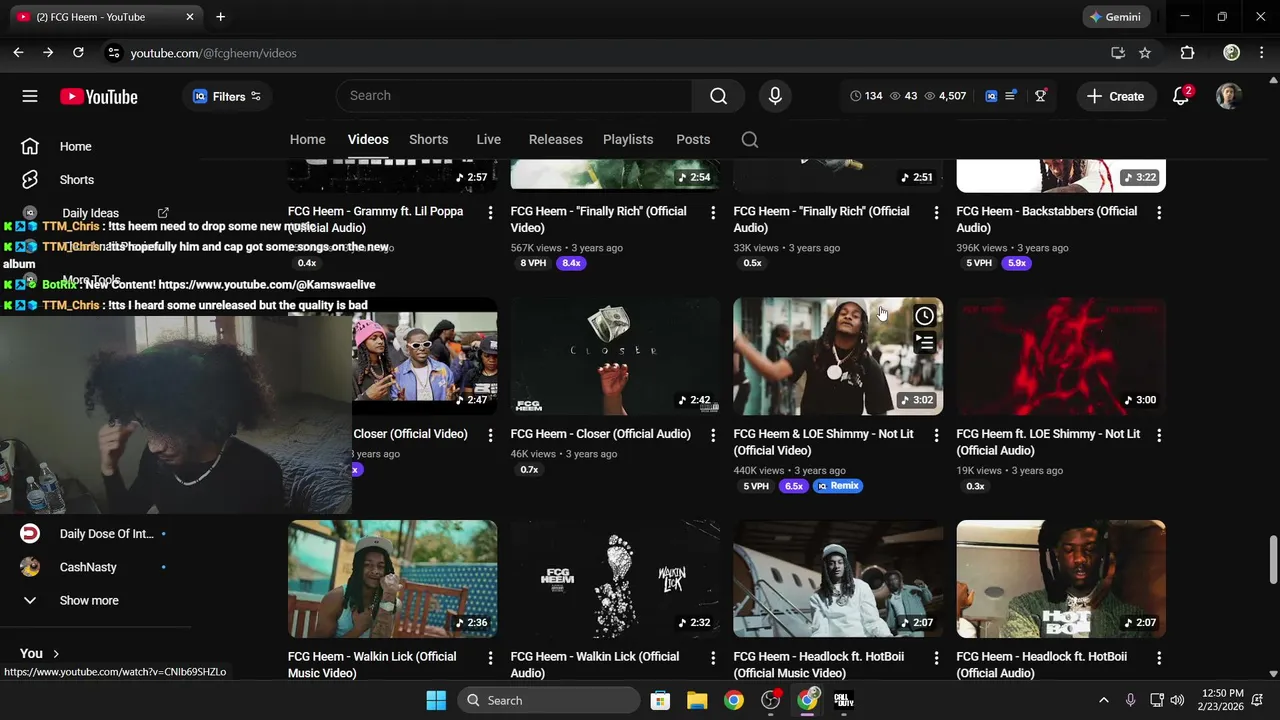Open FCG Heem Backstabbers Official Audio title

point(1047,219)
